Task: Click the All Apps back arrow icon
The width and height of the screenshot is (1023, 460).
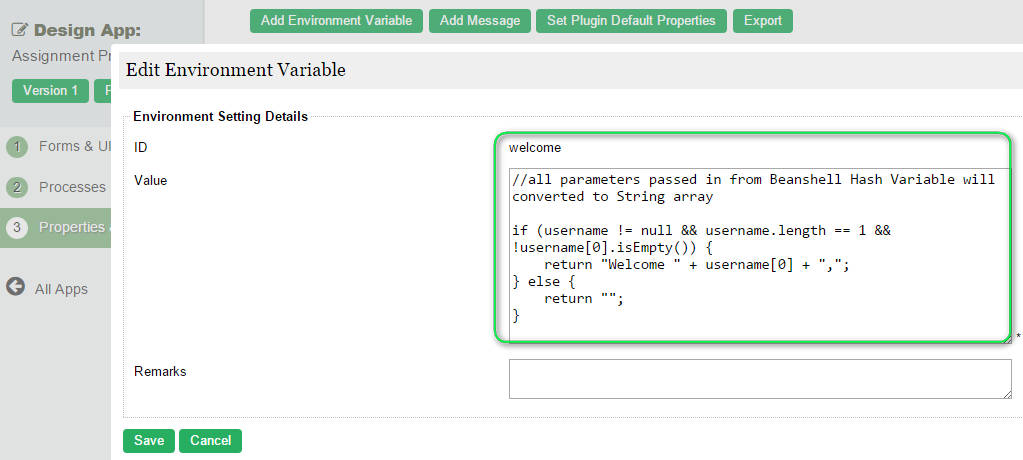Action: point(15,287)
